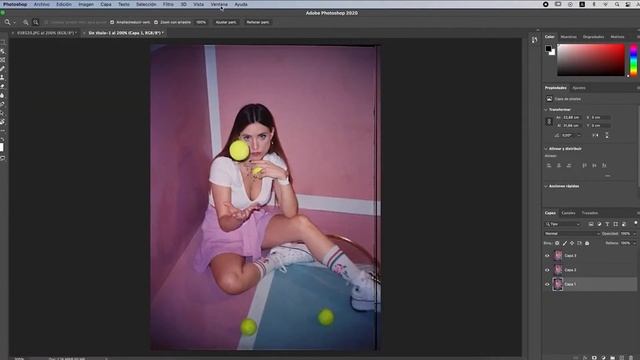Filter layers by pixel layer icon
The width and height of the screenshot is (640, 360).
click(x=591, y=224)
